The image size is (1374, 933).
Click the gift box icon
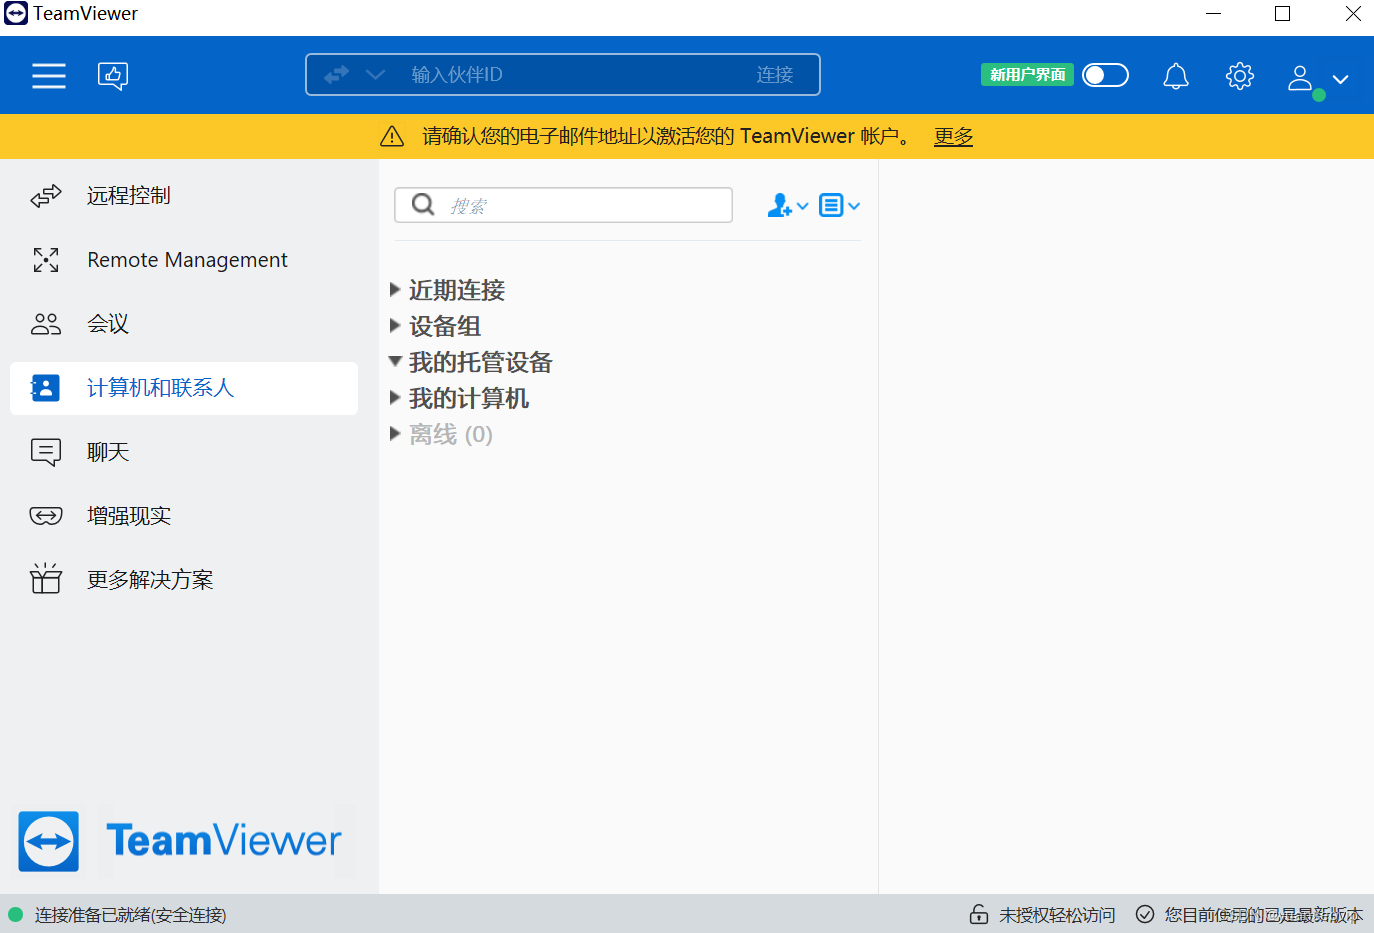pyautogui.click(x=46, y=578)
